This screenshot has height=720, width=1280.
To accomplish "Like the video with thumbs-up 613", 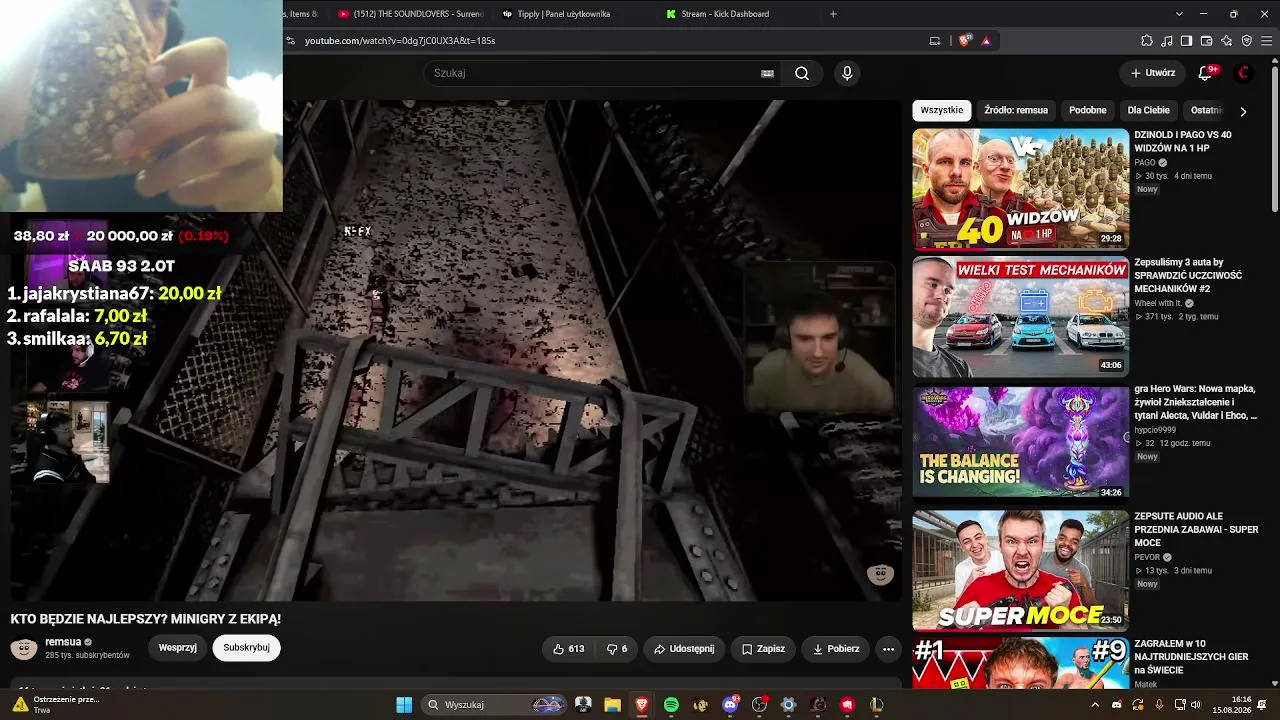I will [x=568, y=649].
